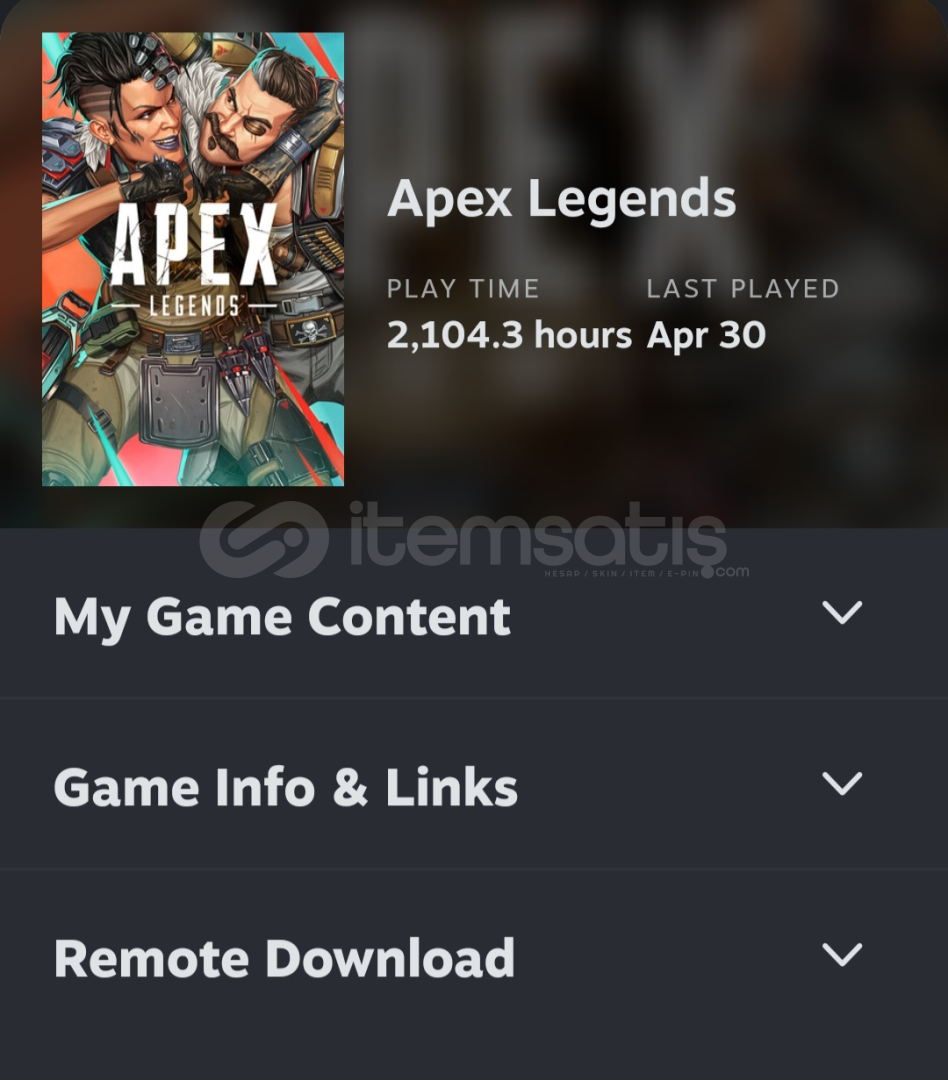Image resolution: width=948 pixels, height=1080 pixels.
Task: Click the APEX logo on cover art
Action: pos(194,245)
